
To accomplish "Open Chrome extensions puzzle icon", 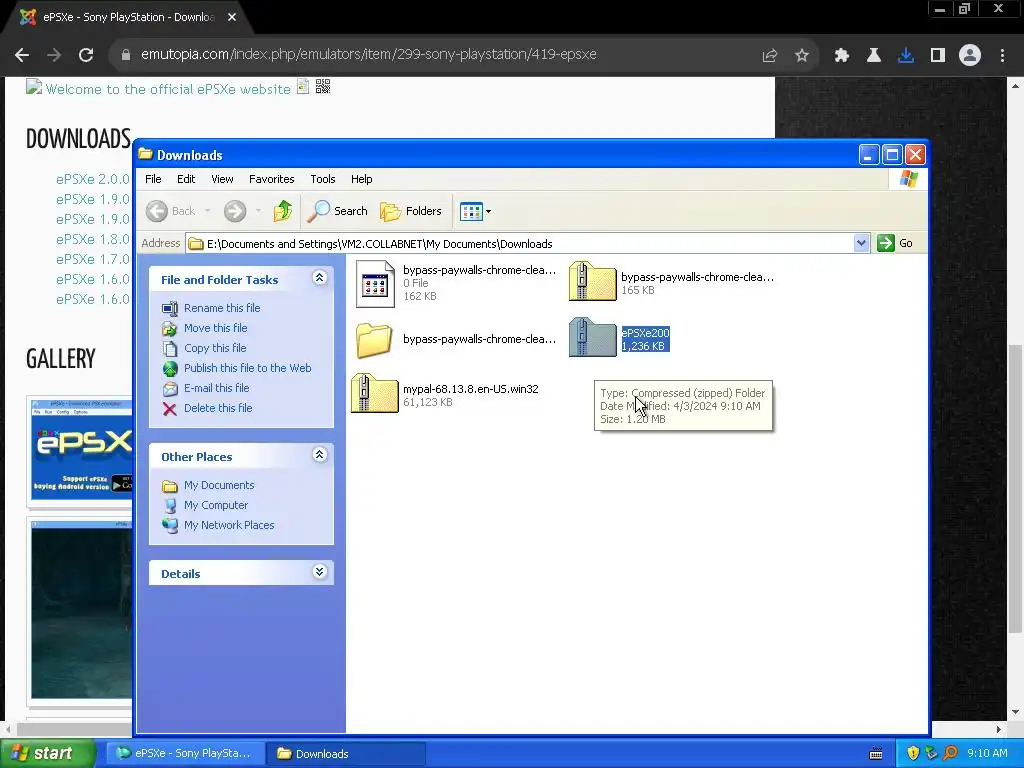I will pyautogui.click(x=842, y=56).
